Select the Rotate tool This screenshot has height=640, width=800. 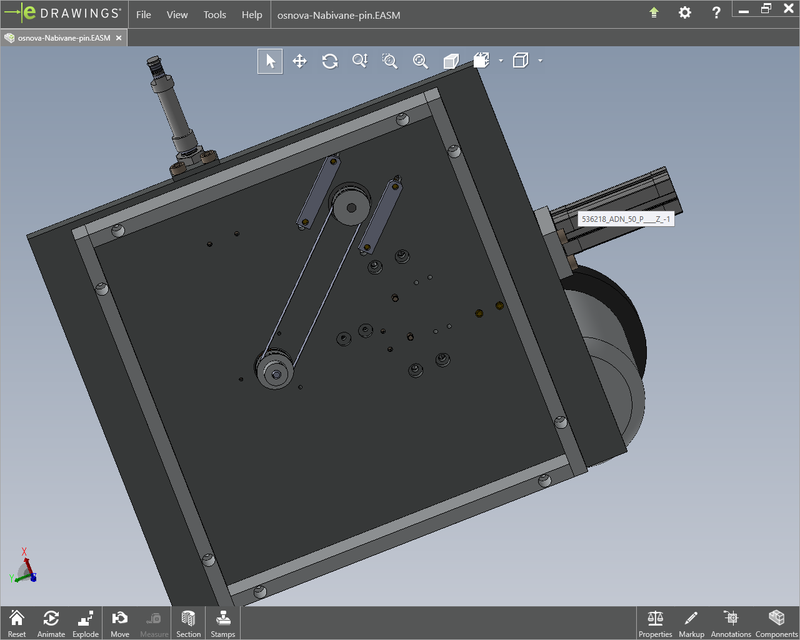pyautogui.click(x=330, y=61)
